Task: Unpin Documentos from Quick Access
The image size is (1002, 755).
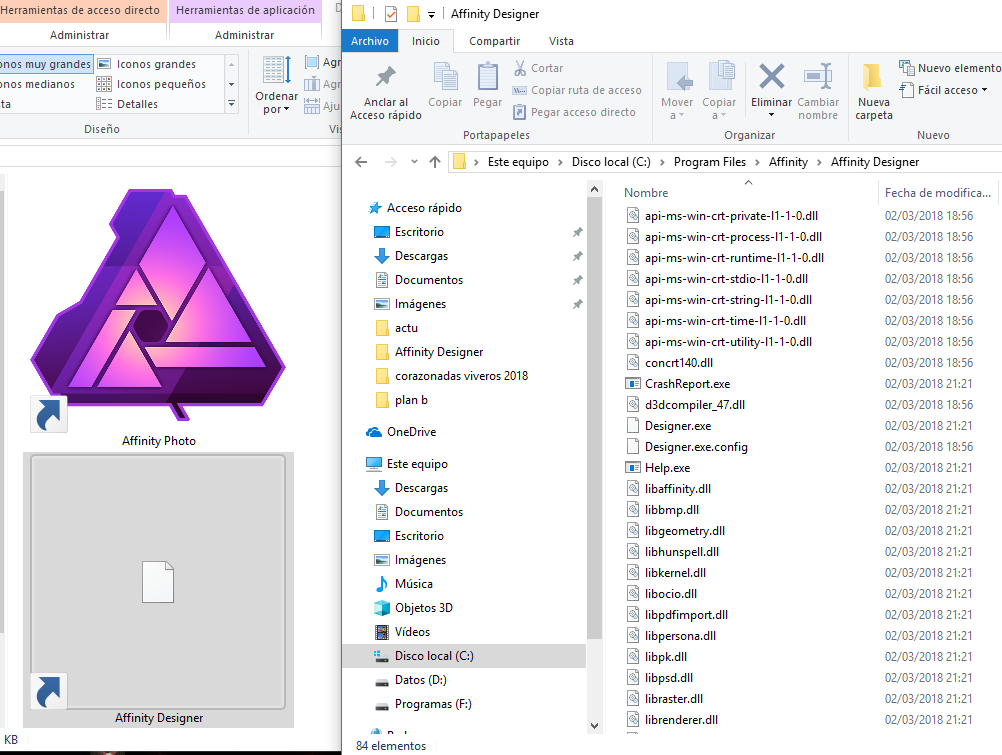Action: click(577, 279)
